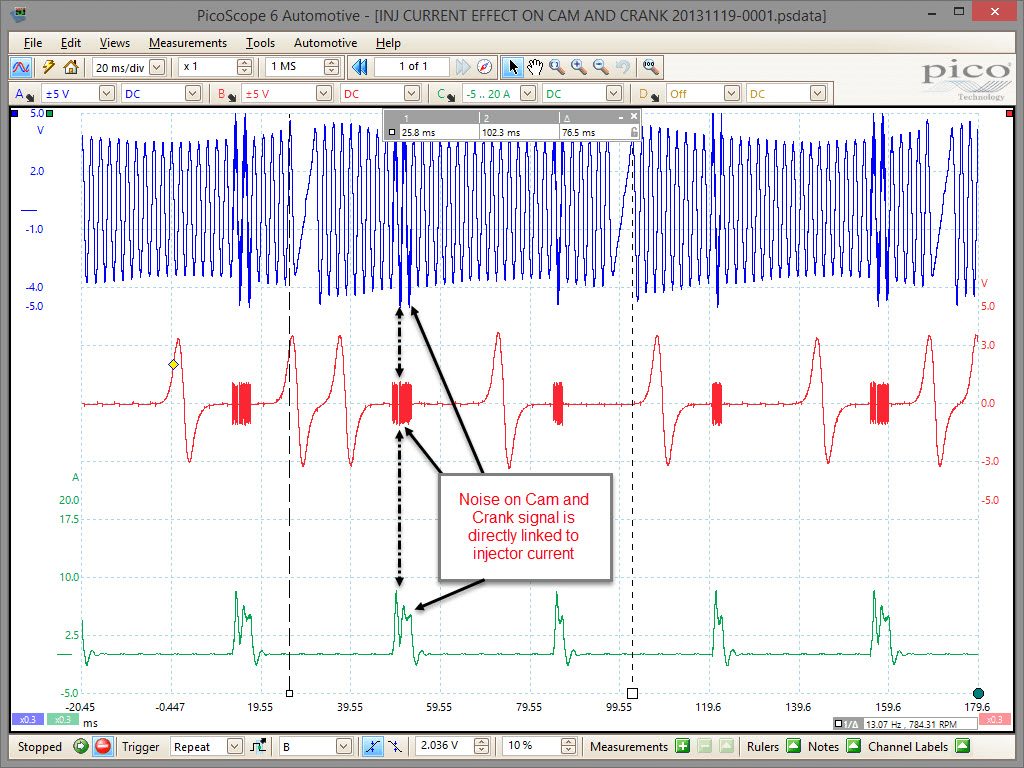Add a measurement with green plus
1024x768 pixels.
click(x=682, y=746)
